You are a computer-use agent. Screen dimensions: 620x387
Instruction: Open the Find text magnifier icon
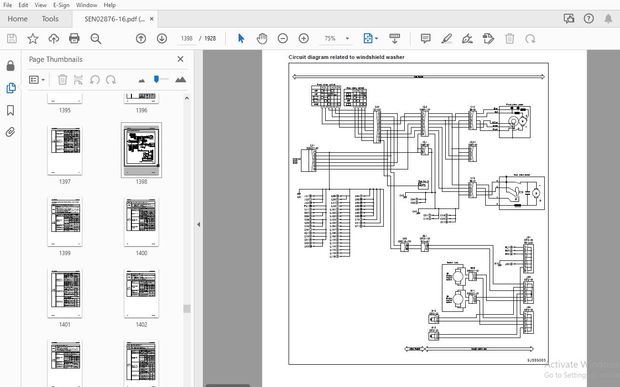(x=96, y=39)
